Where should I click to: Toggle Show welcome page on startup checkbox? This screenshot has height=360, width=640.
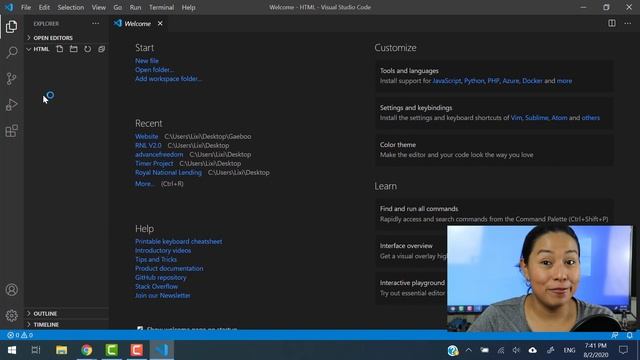pyautogui.click(x=140, y=328)
